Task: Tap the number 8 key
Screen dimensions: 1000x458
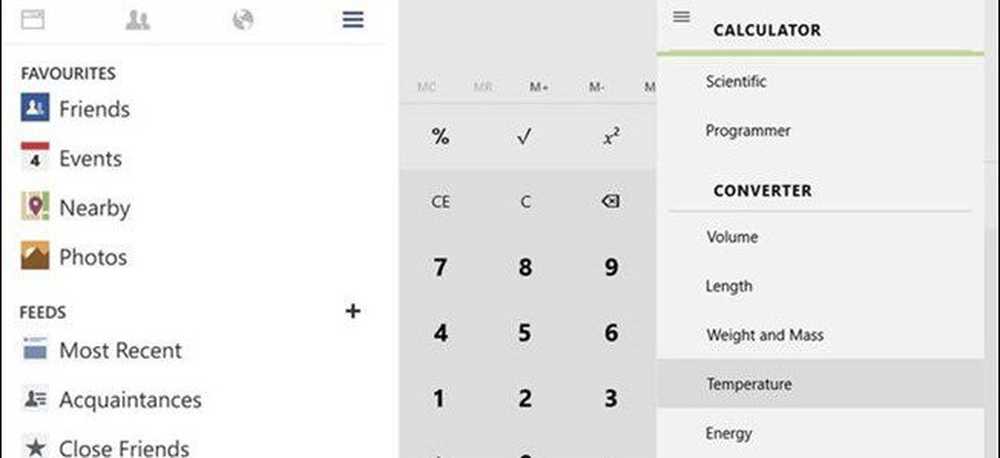Action: (x=525, y=267)
